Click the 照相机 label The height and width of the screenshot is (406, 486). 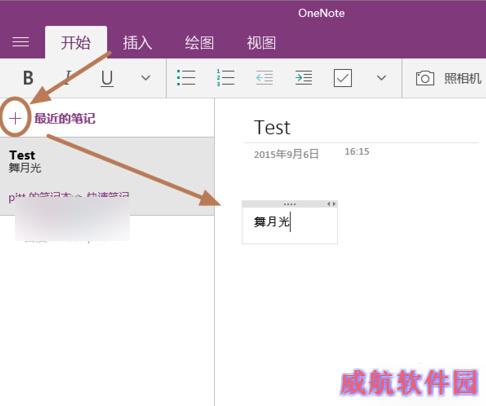tap(463, 79)
